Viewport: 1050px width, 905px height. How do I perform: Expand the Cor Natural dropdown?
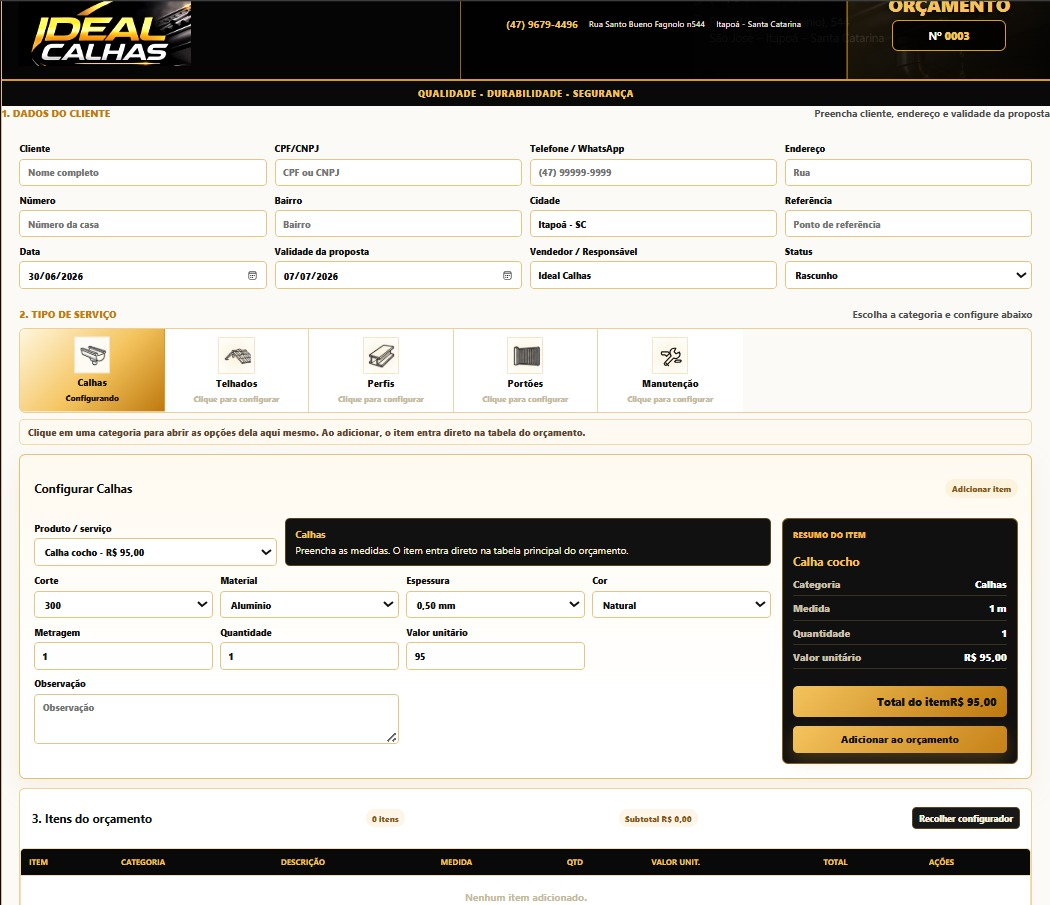tap(681, 605)
